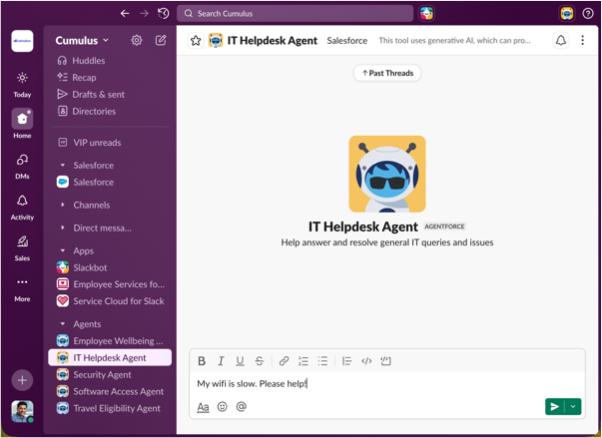Open the DMs tab
Viewport: 602px width, 438px height.
(22, 166)
